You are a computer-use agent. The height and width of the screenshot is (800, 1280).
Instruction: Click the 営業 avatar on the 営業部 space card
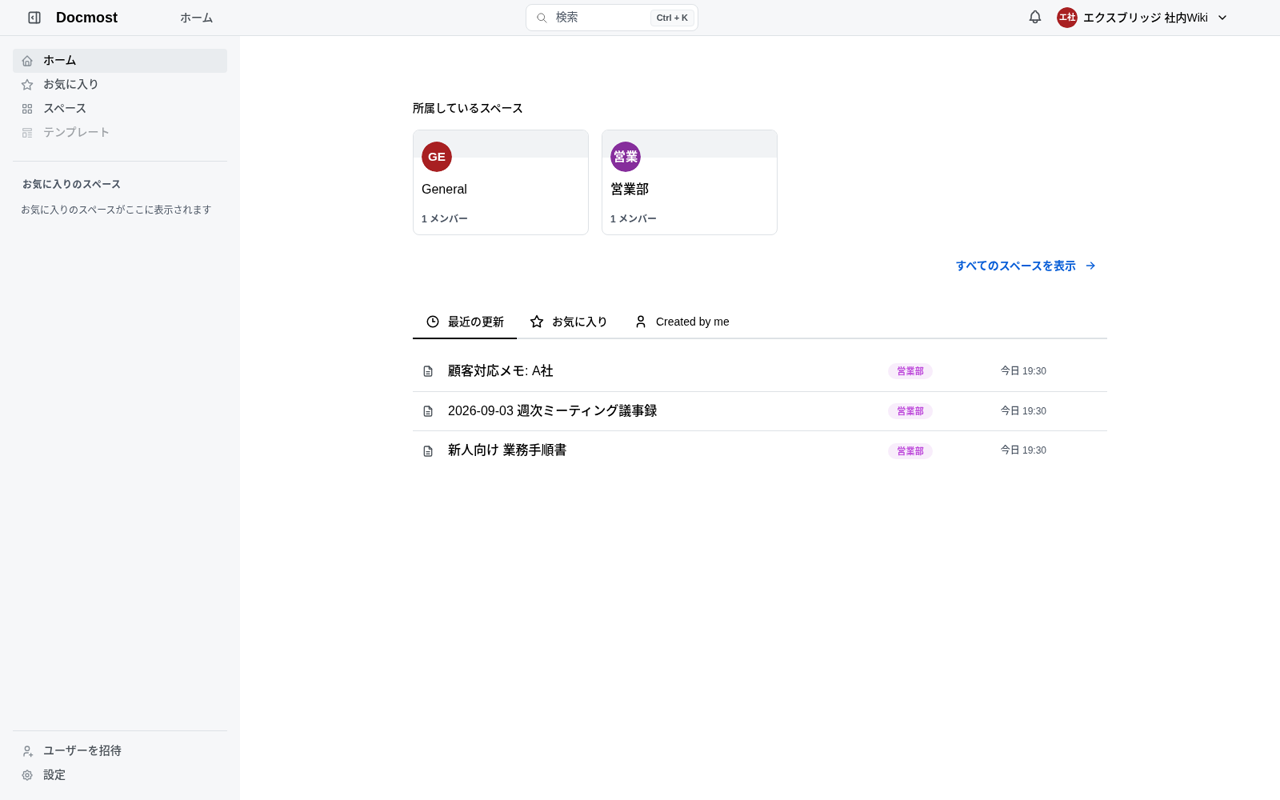(626, 157)
